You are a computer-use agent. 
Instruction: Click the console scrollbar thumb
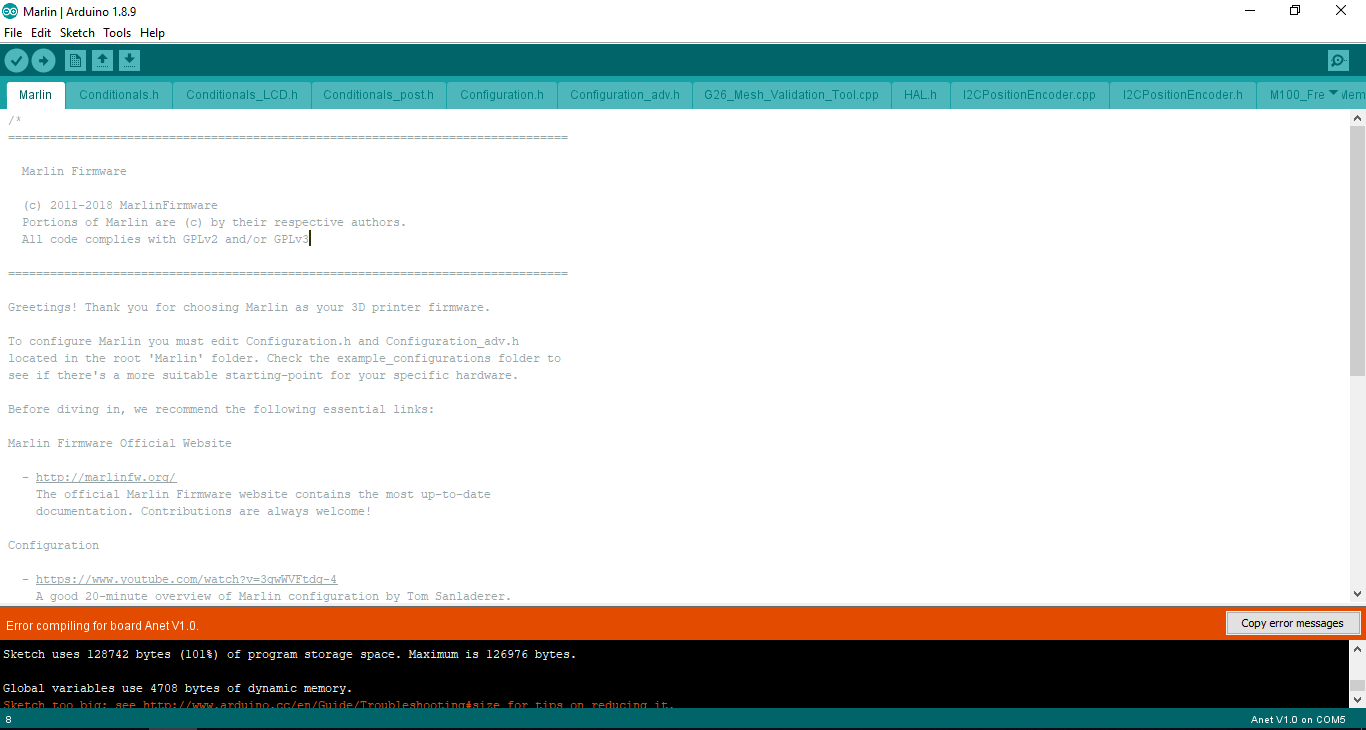[1357, 687]
